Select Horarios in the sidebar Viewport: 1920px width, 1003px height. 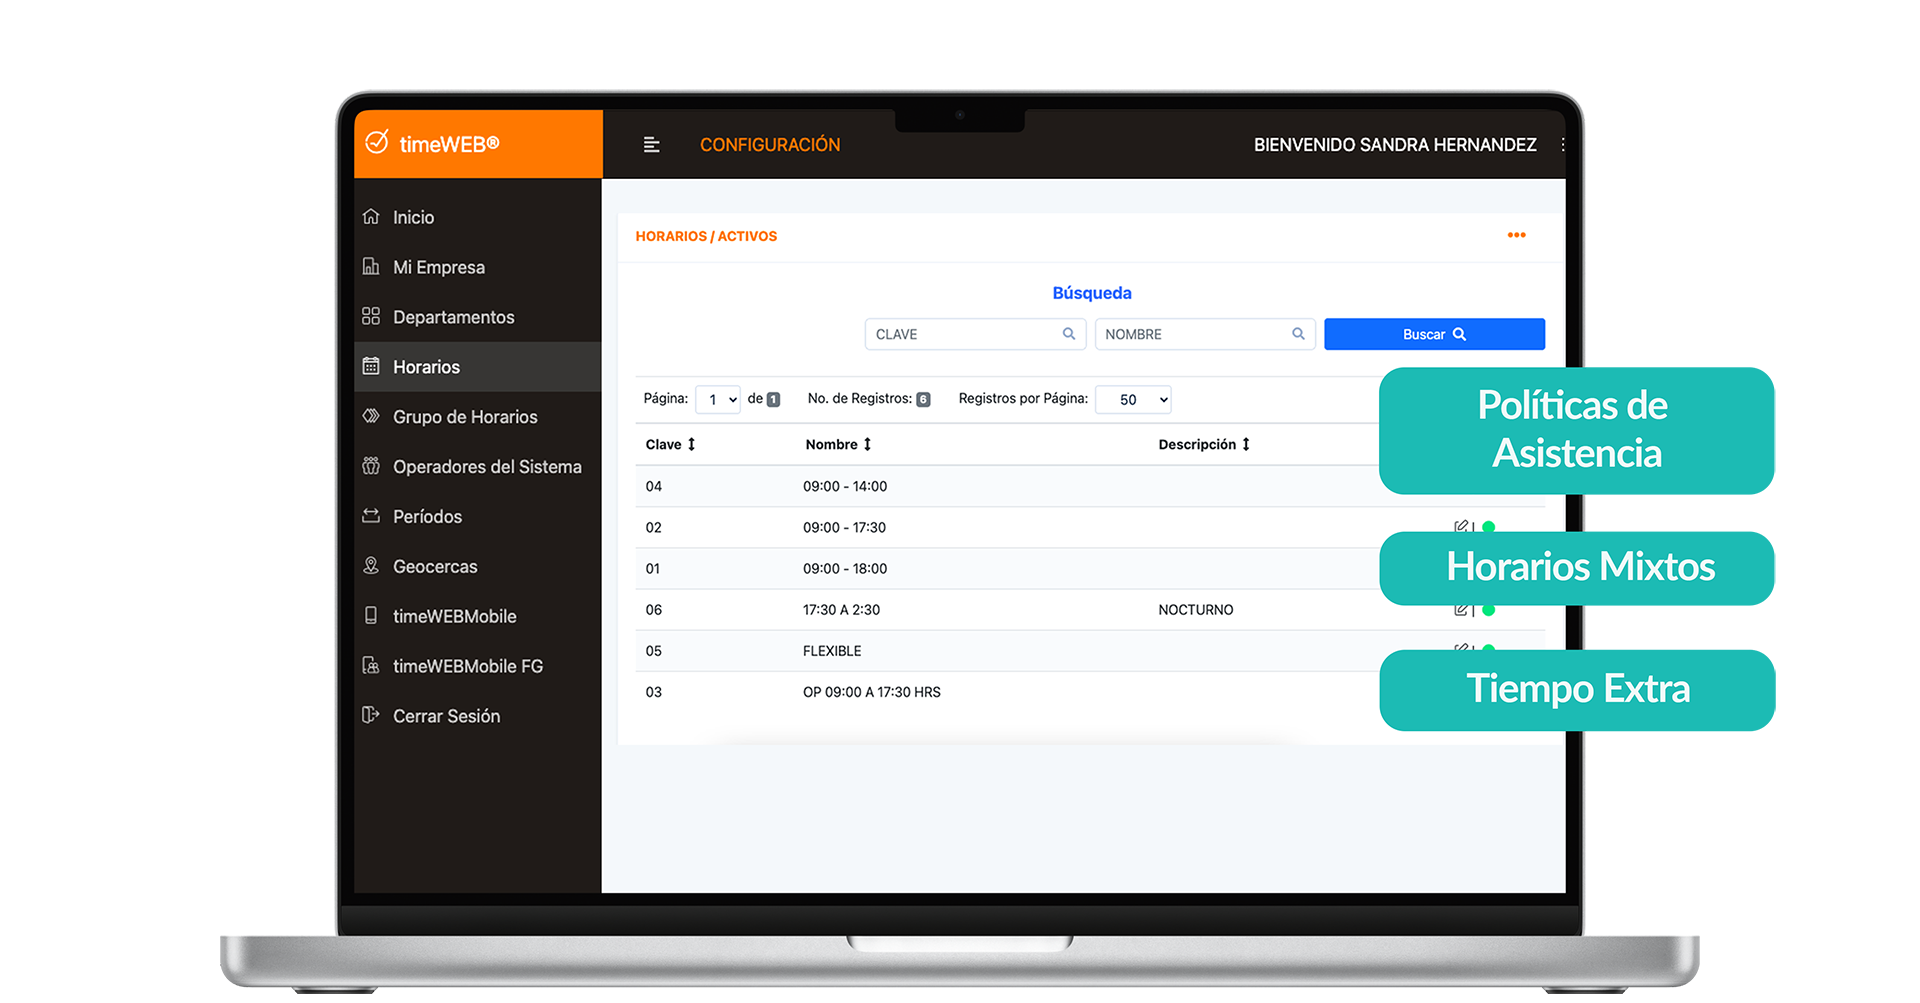click(478, 367)
